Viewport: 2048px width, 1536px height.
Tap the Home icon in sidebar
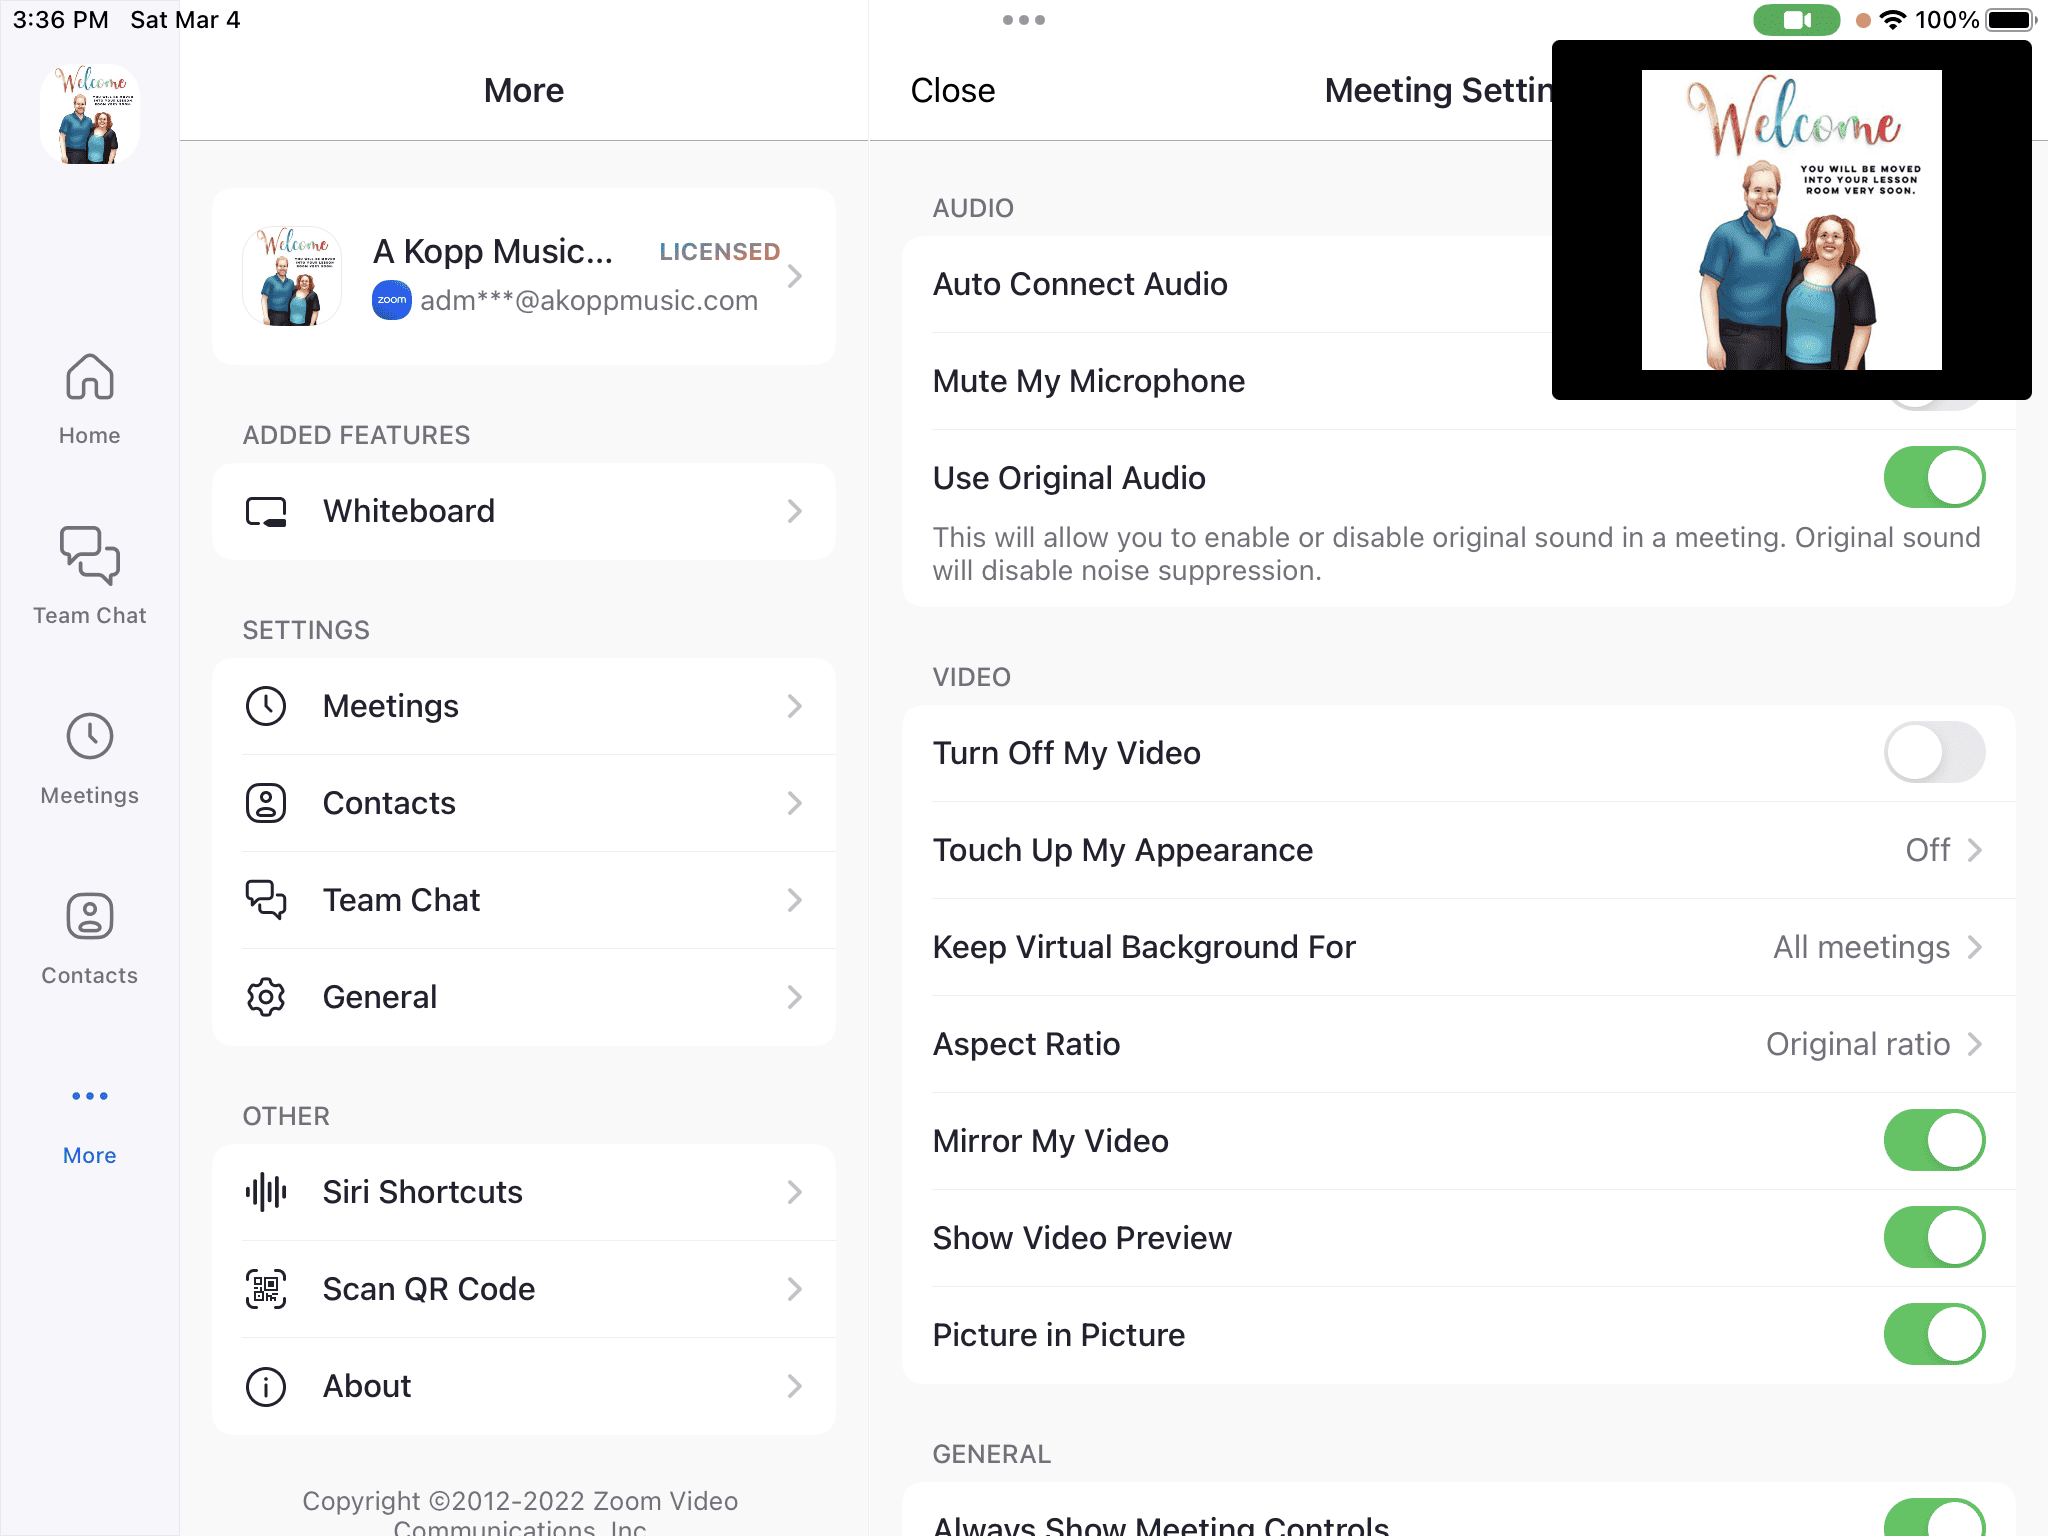coord(89,377)
